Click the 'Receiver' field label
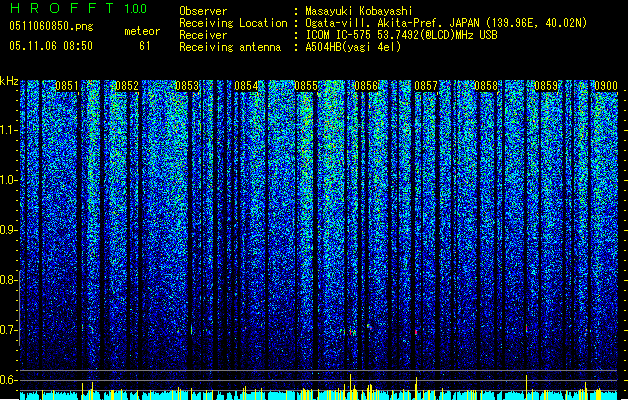Screen dimensions: 629x400 (x=203, y=35)
